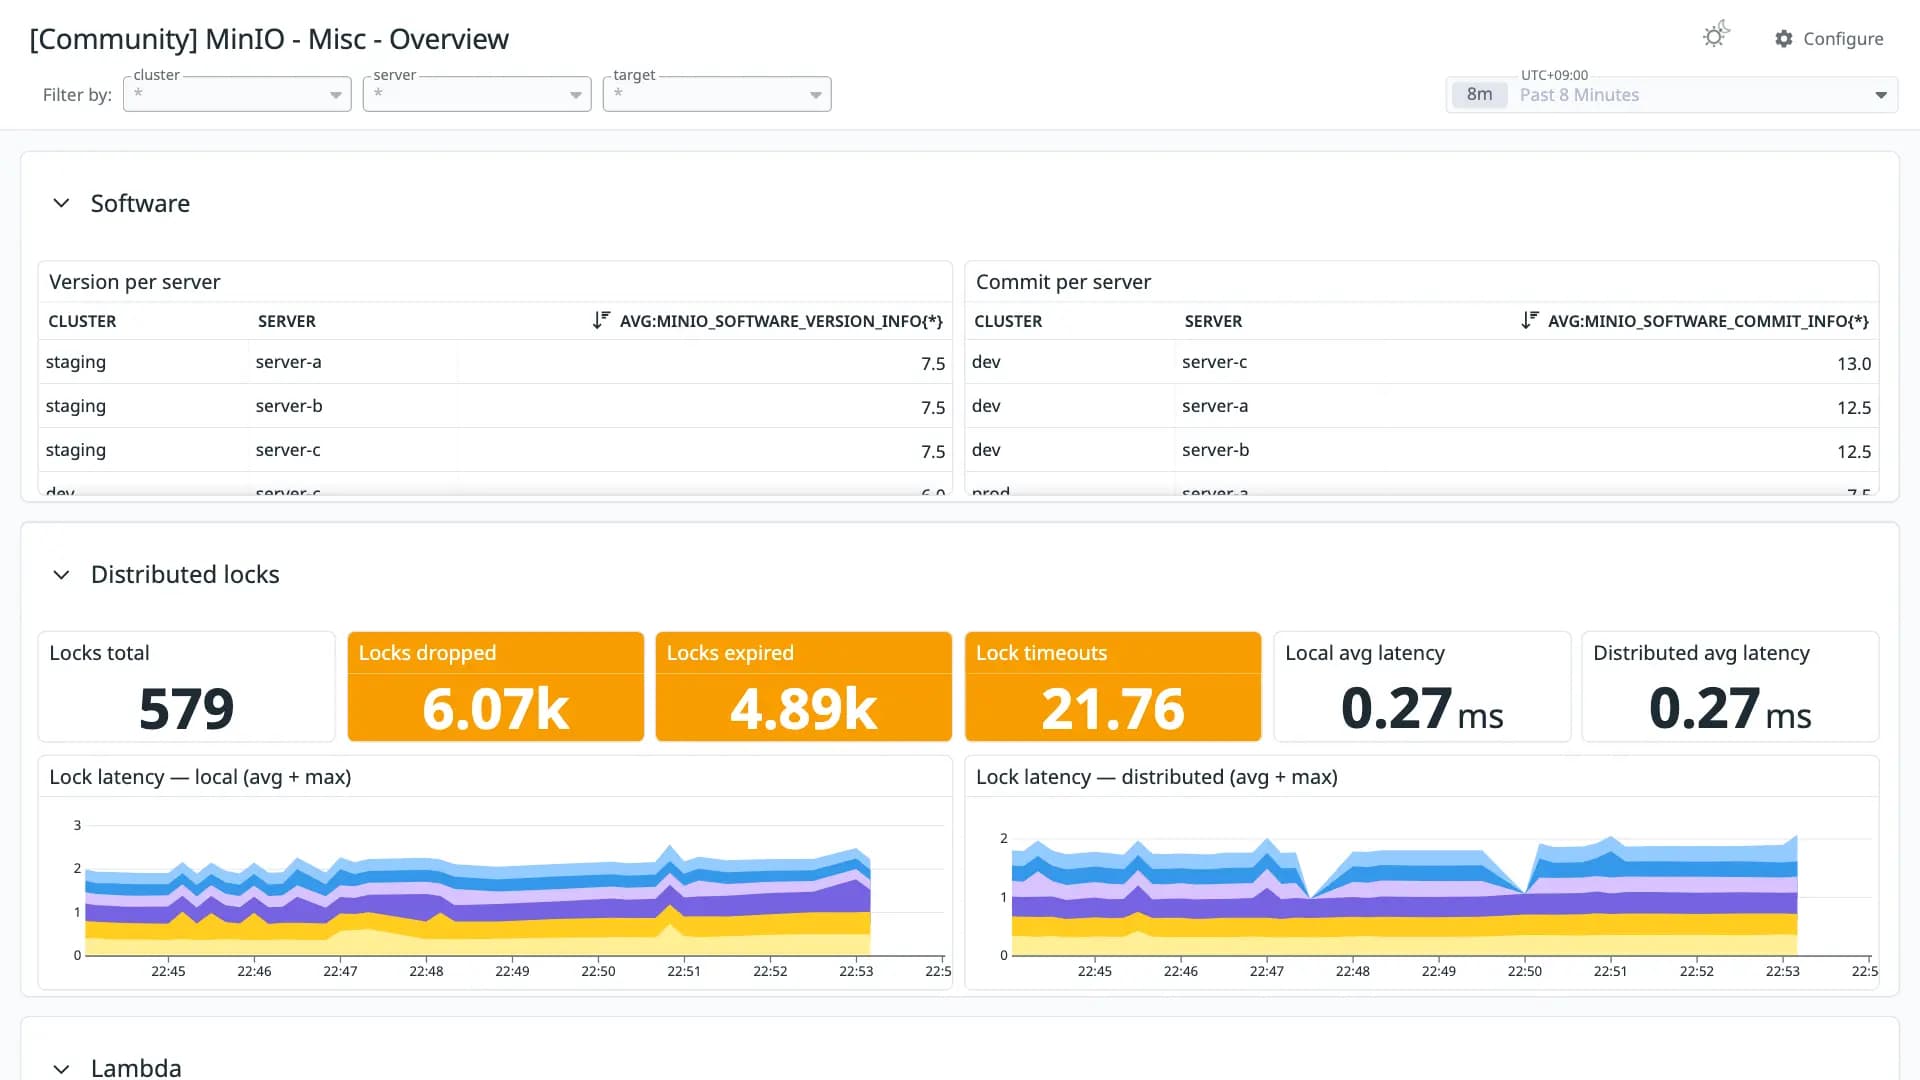Click the CLUSTER column header in Version table
This screenshot has height=1080, width=1920.
82,321
